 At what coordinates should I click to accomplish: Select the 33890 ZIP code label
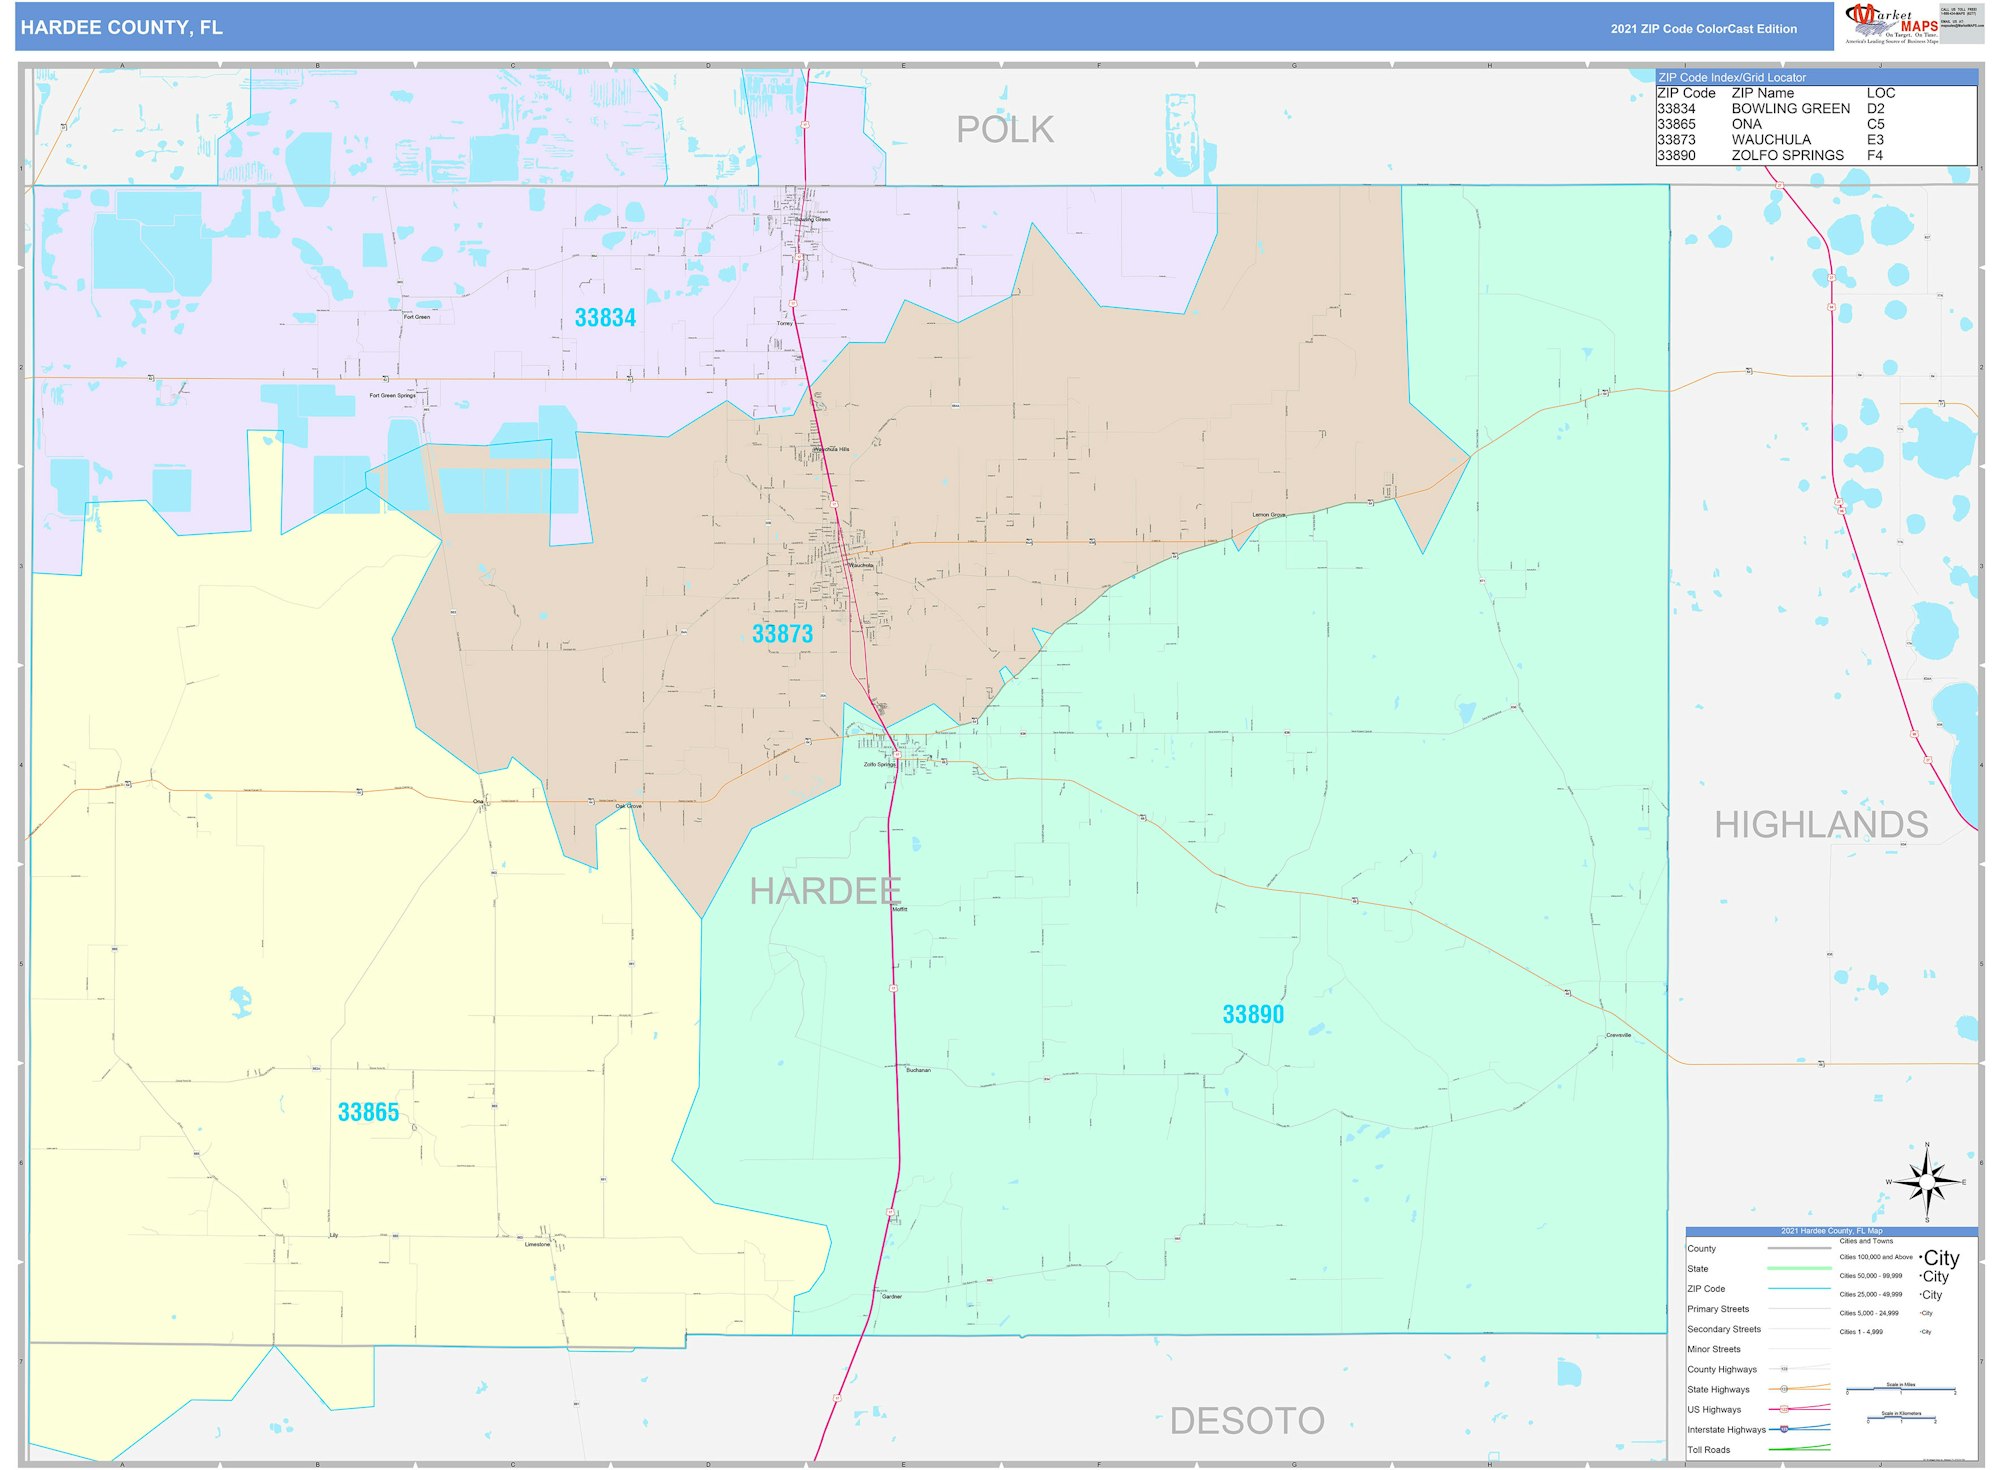coord(1252,1015)
